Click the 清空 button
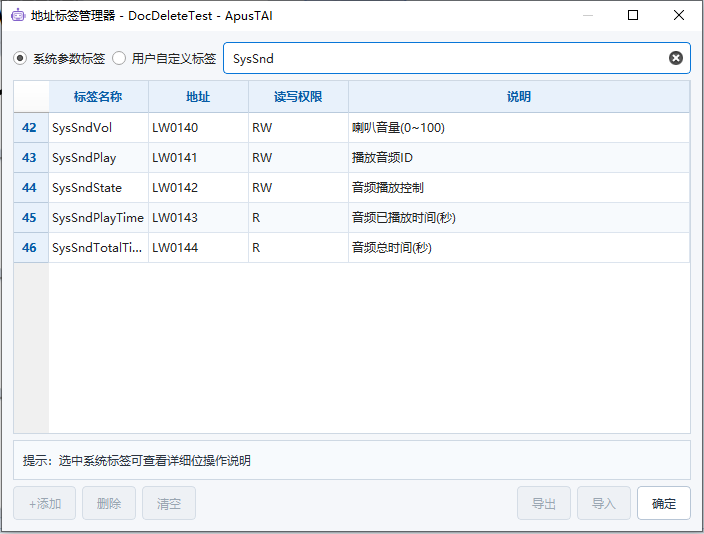 coord(169,503)
